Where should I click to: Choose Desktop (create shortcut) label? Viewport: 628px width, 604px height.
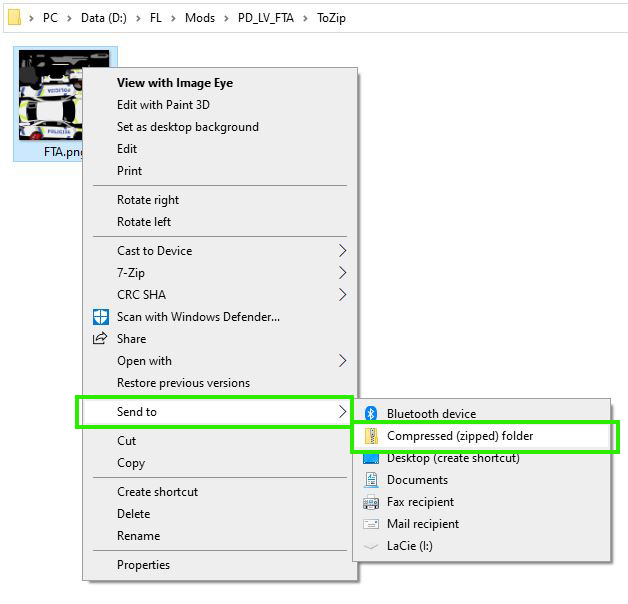(453, 458)
